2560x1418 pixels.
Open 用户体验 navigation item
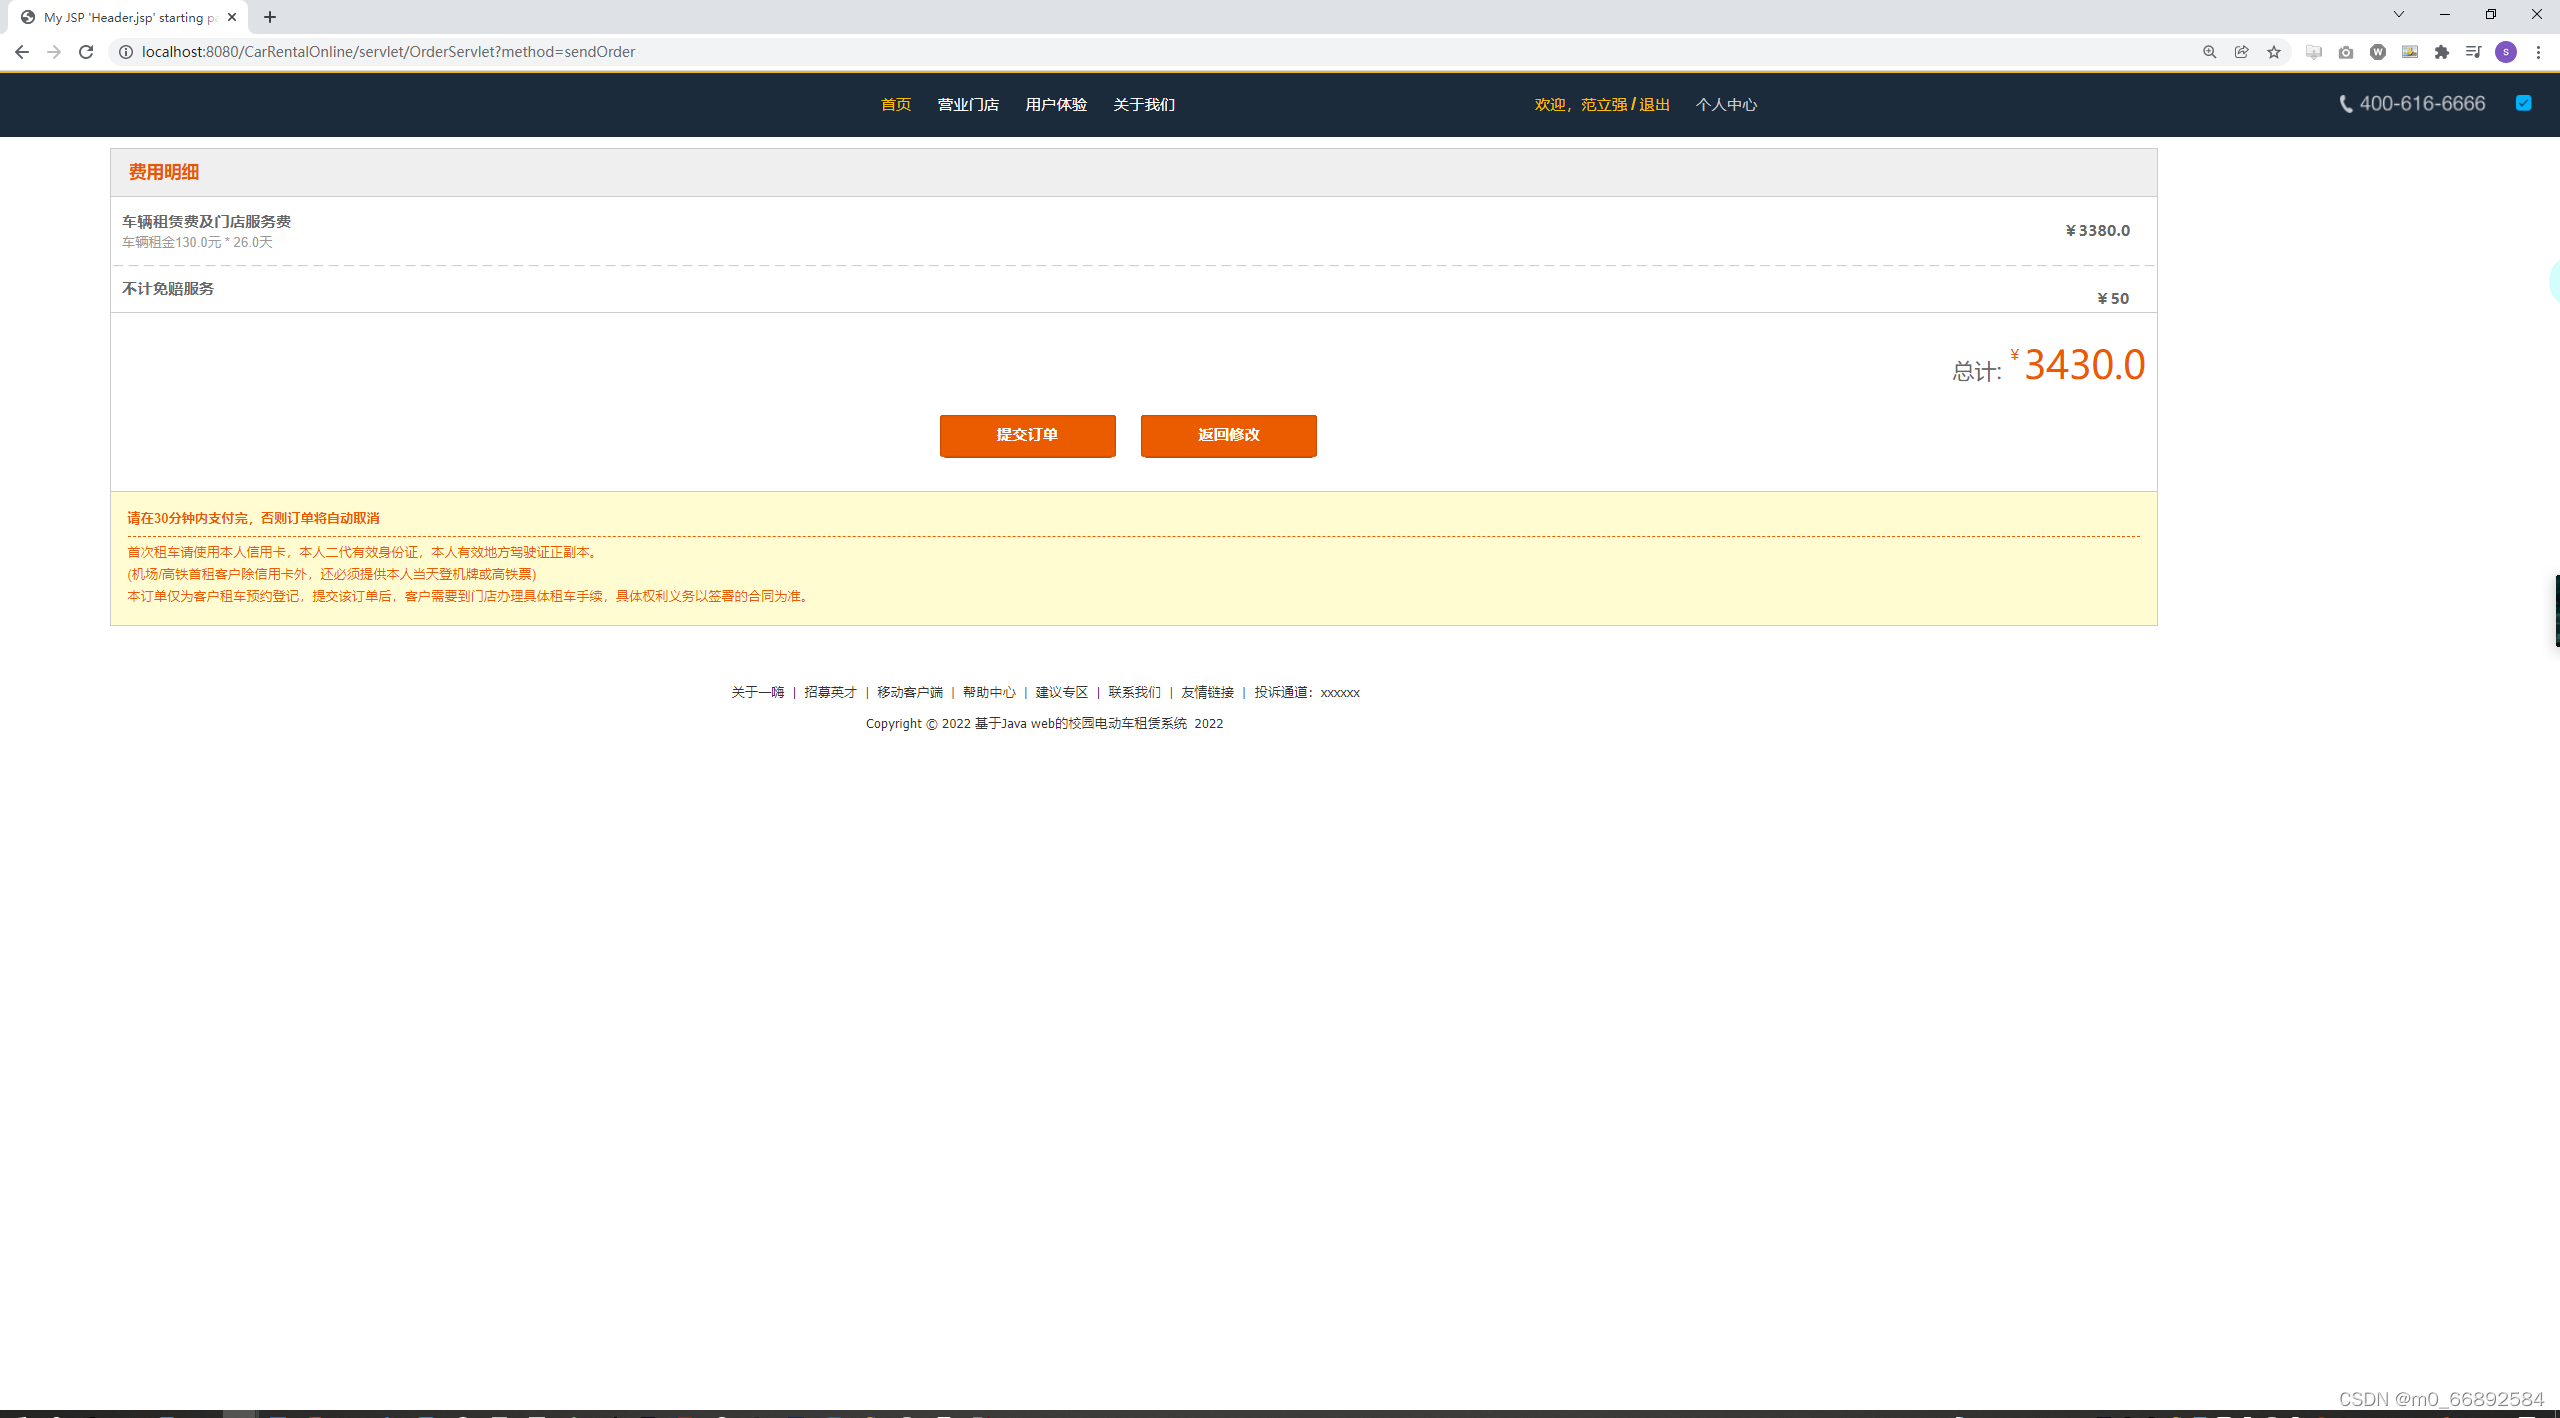pos(1056,105)
